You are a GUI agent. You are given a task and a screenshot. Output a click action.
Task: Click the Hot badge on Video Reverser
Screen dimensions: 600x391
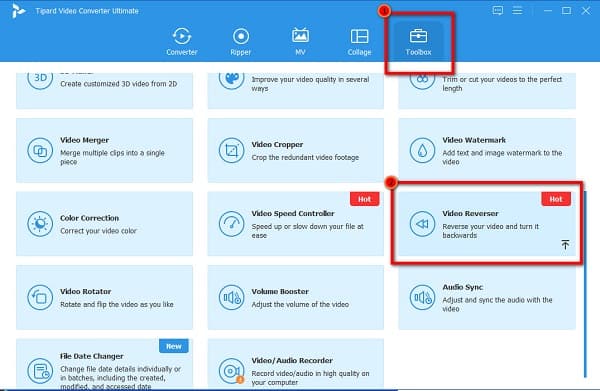click(556, 199)
